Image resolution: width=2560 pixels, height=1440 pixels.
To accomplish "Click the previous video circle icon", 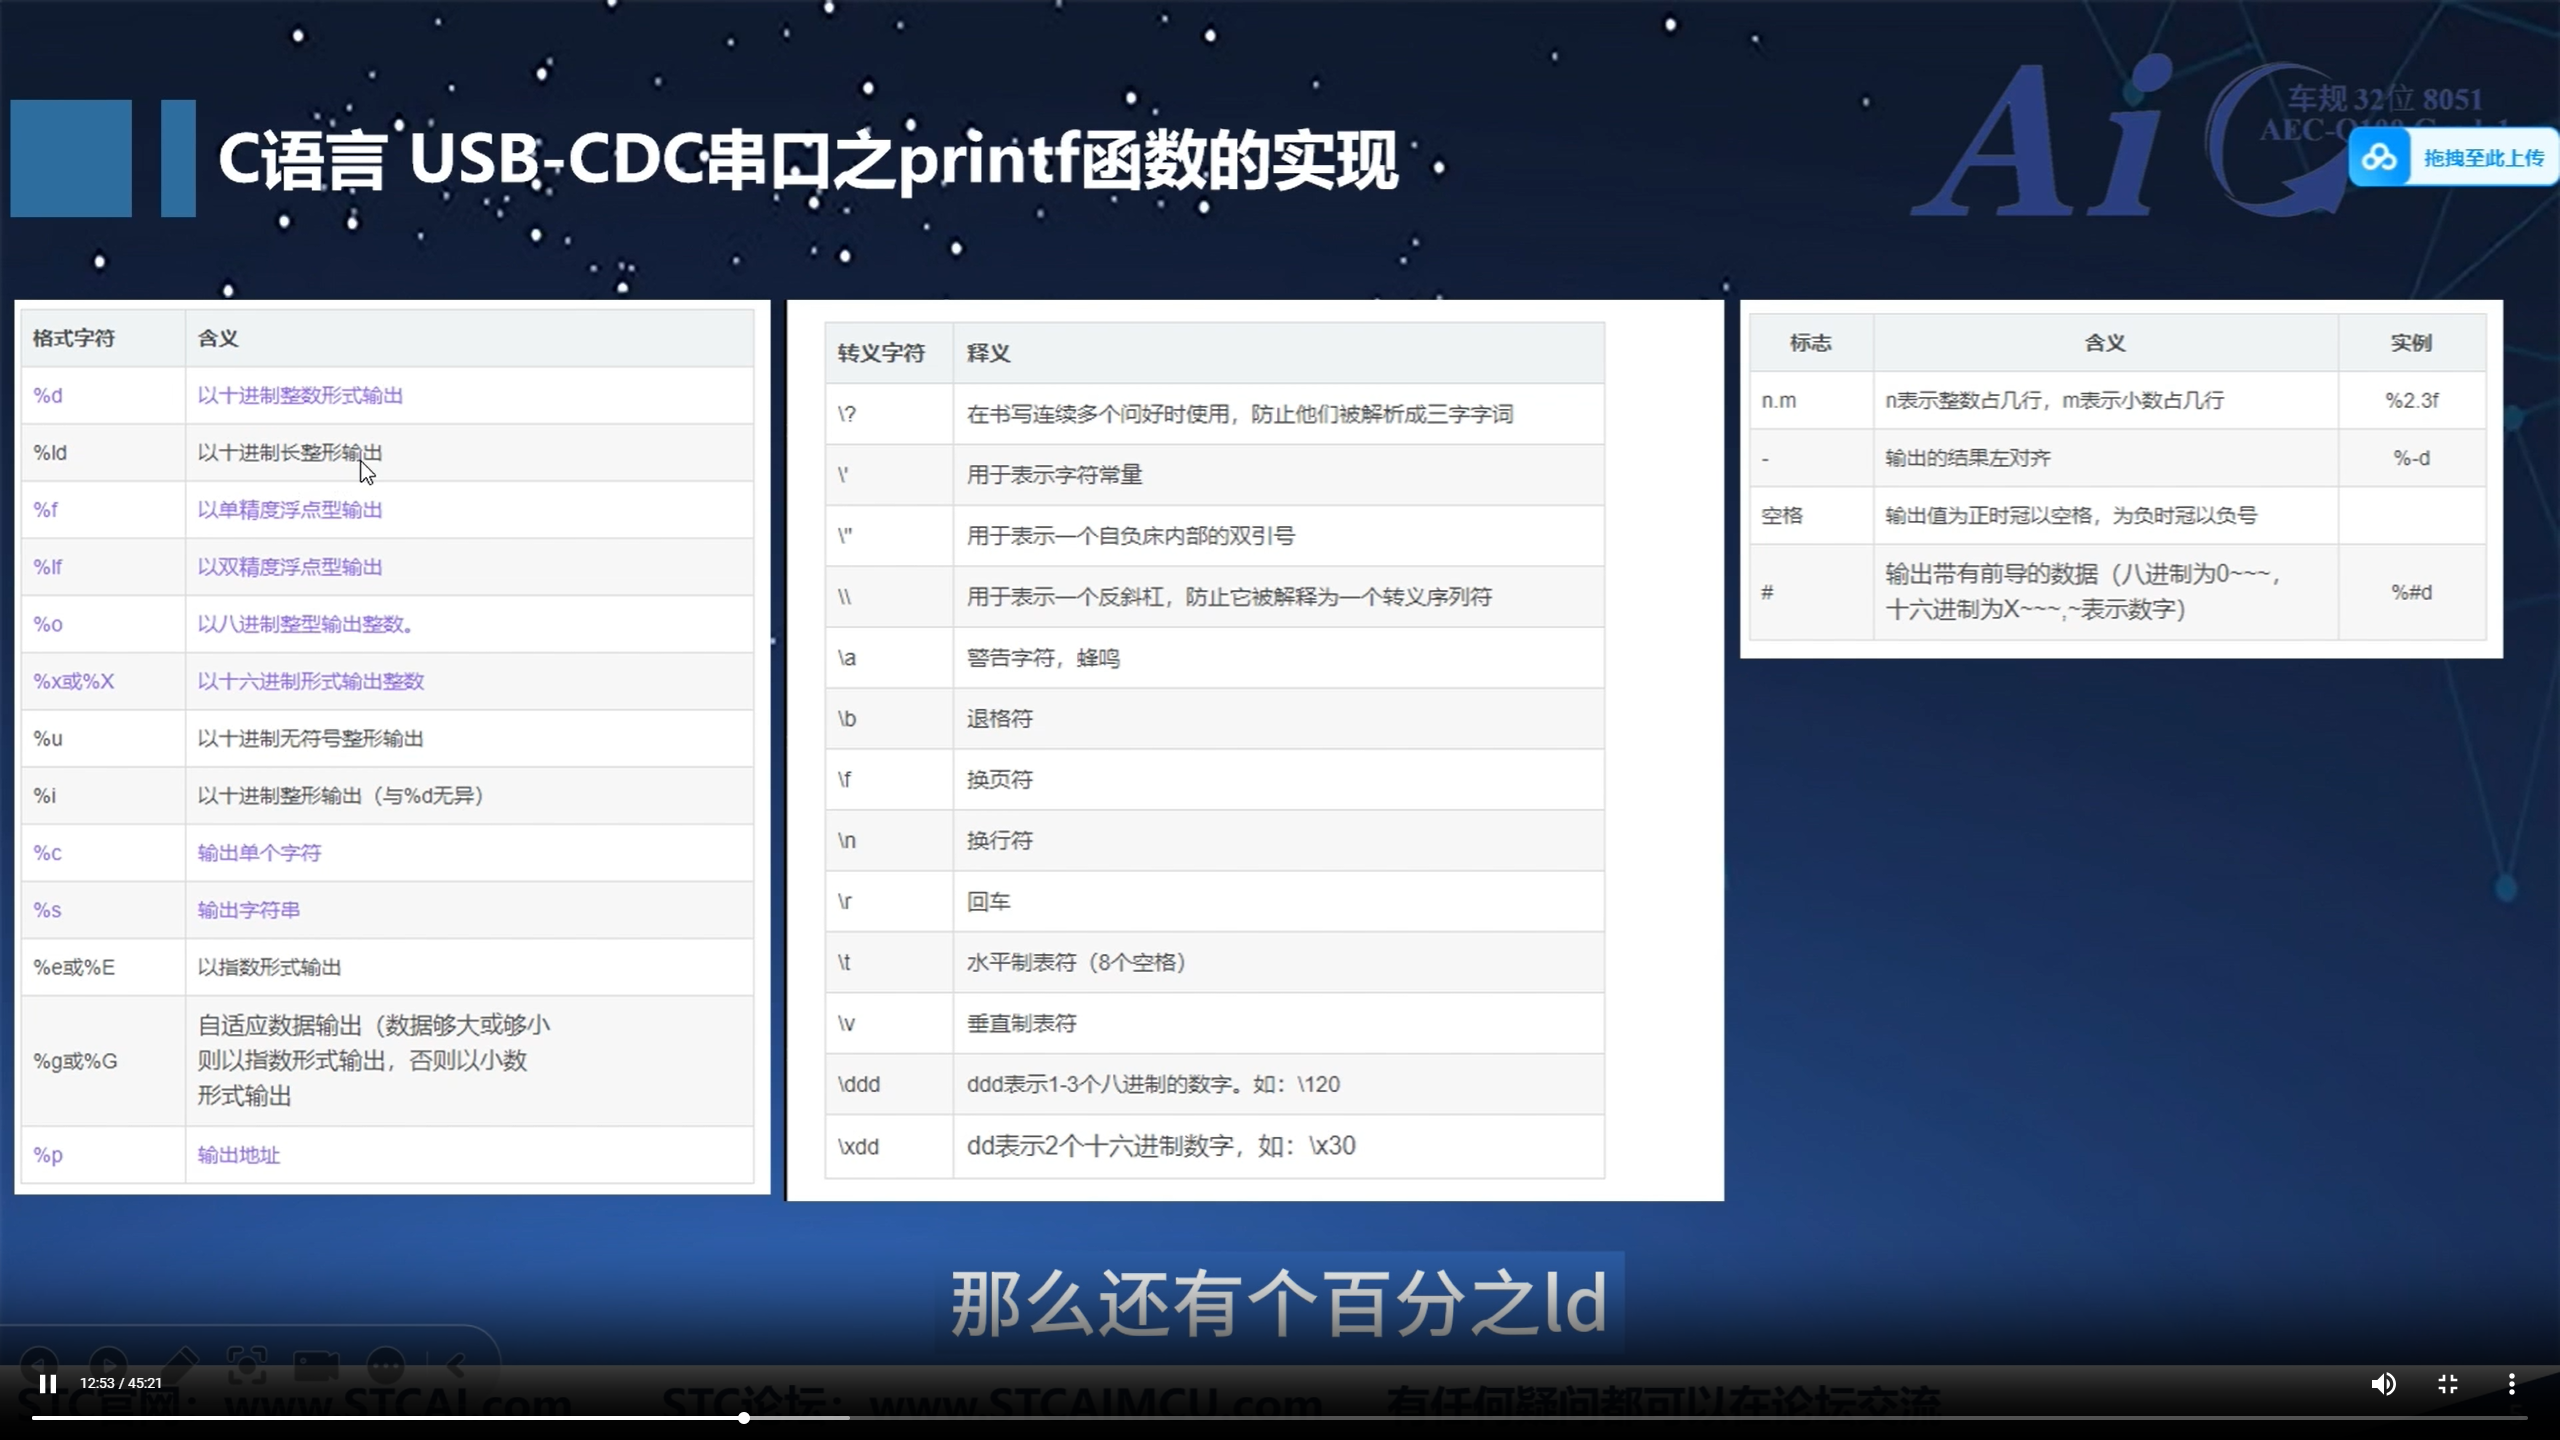I will pyautogui.click(x=38, y=1363).
